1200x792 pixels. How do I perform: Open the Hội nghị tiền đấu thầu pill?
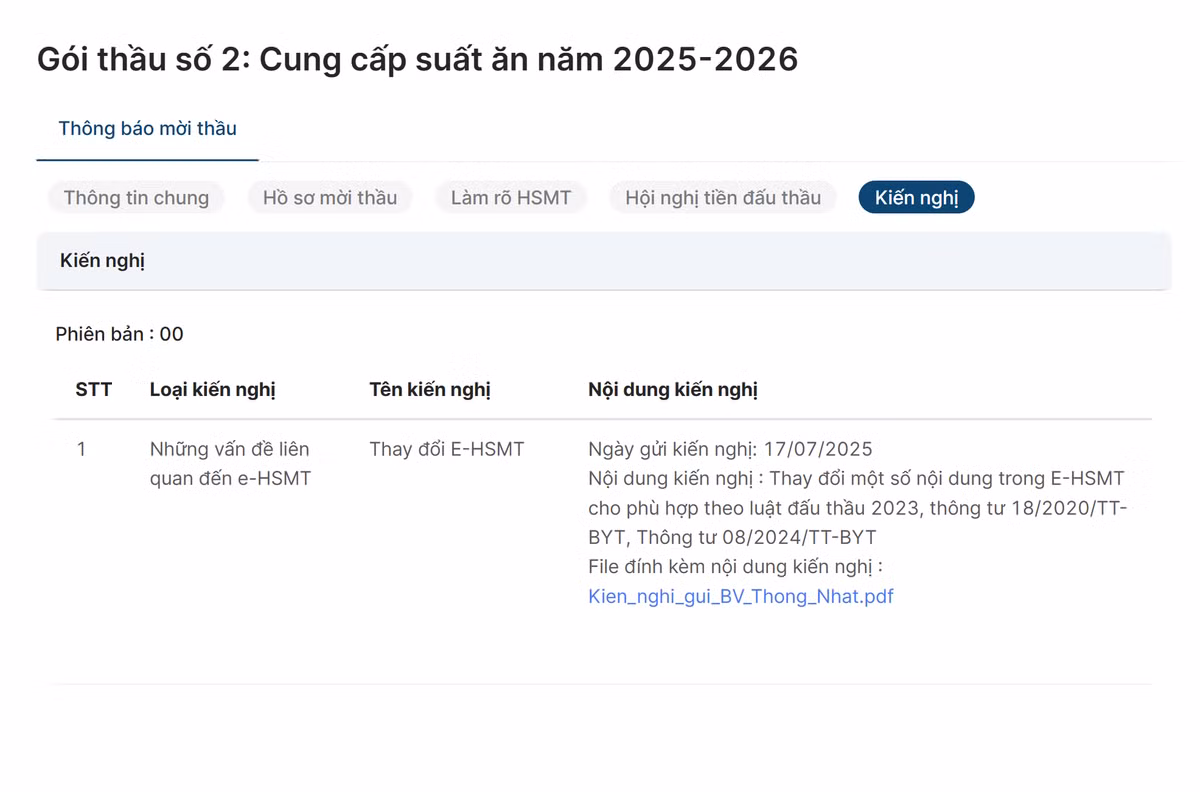click(x=723, y=198)
